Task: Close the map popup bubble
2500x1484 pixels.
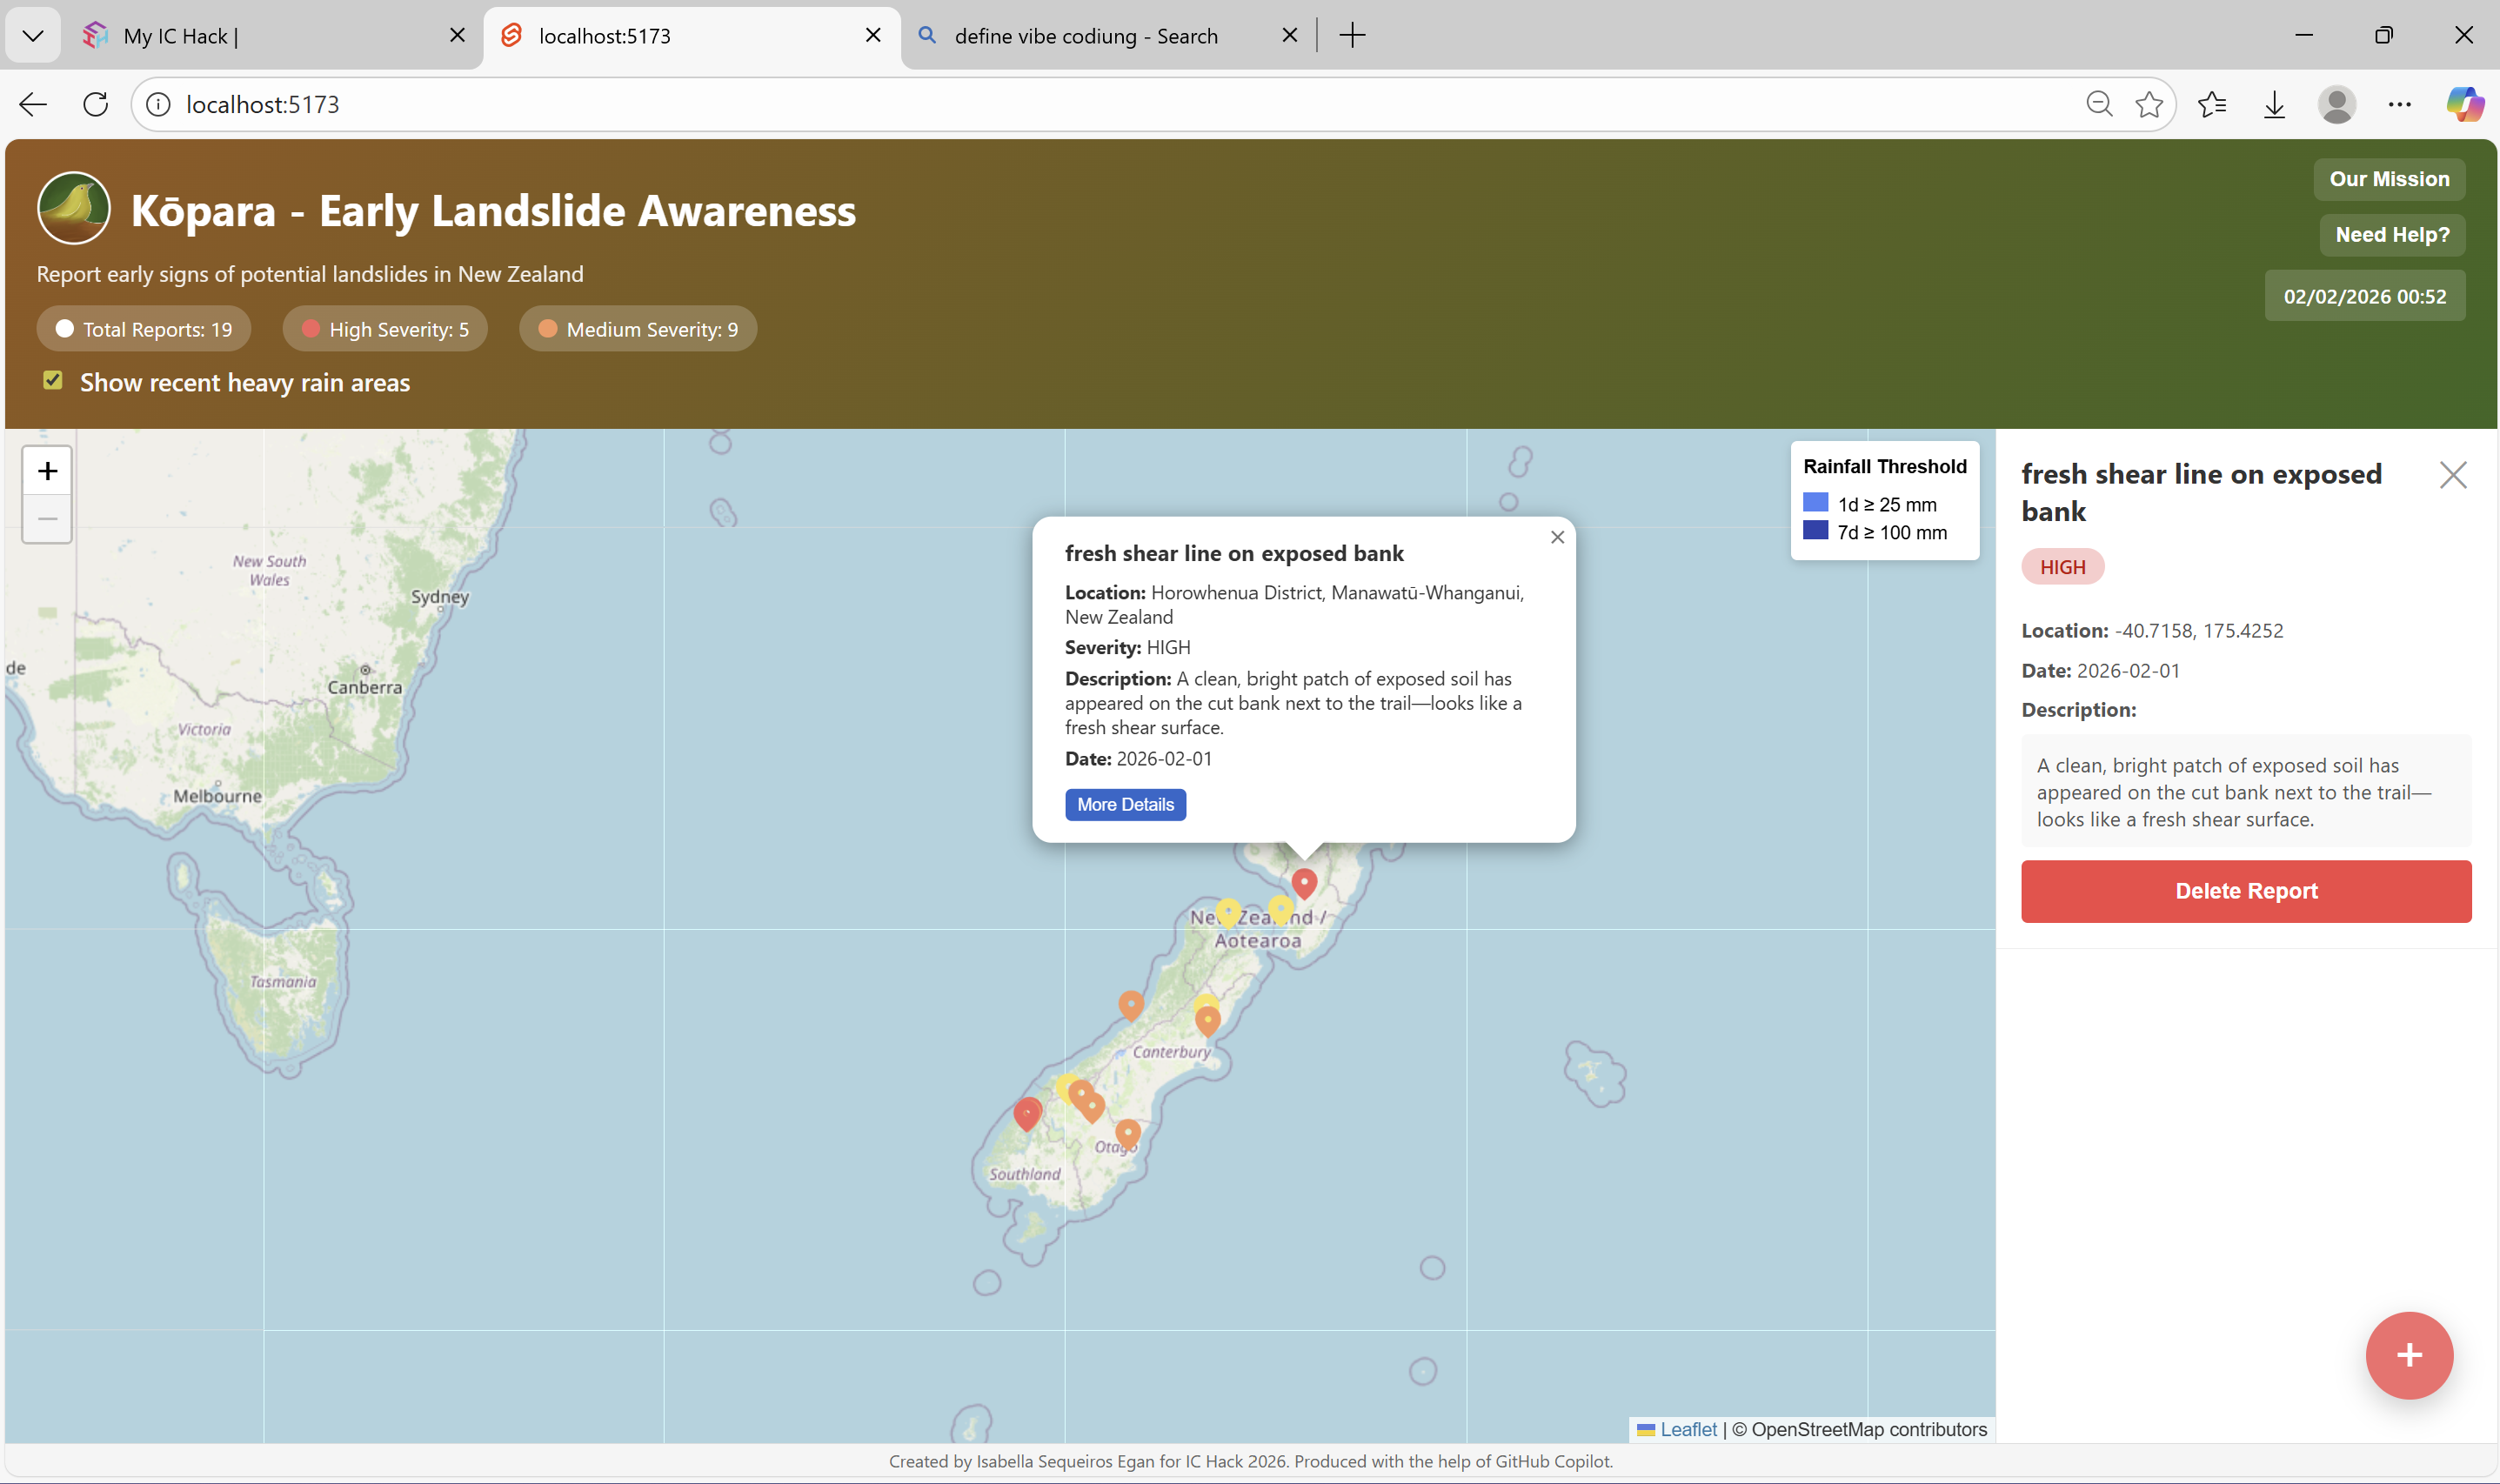Action: pyautogui.click(x=1557, y=538)
